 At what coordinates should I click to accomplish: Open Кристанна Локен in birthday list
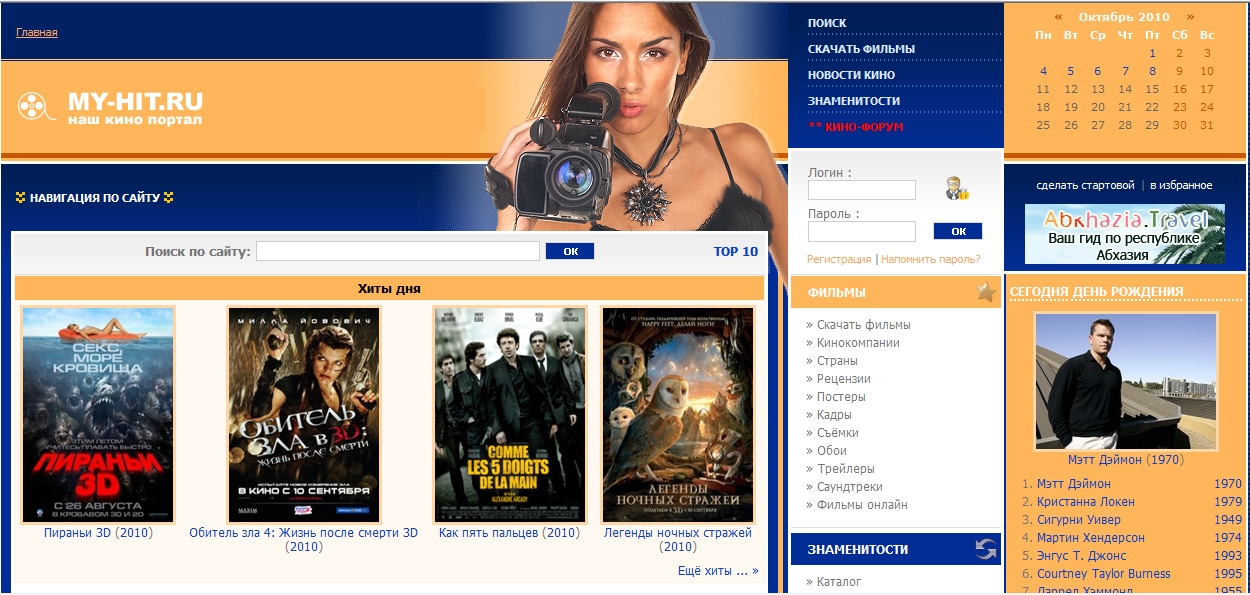(x=1085, y=502)
